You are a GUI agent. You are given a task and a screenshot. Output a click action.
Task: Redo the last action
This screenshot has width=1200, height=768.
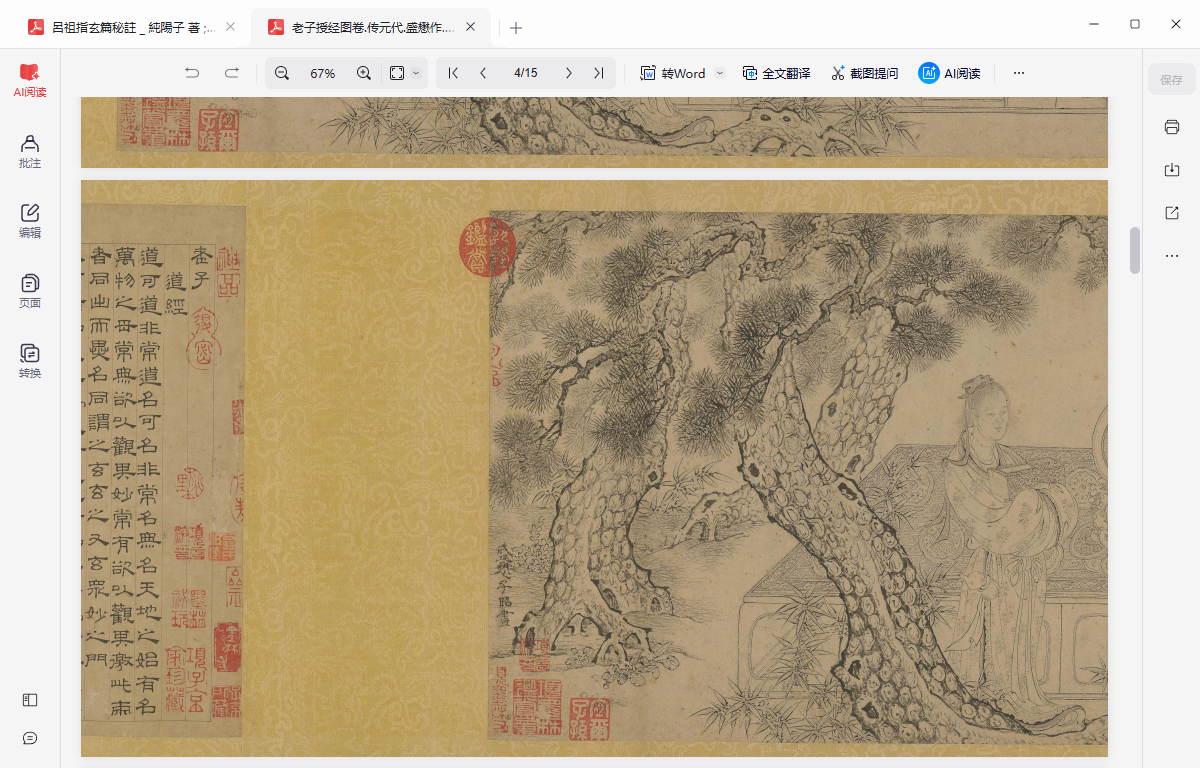232,73
